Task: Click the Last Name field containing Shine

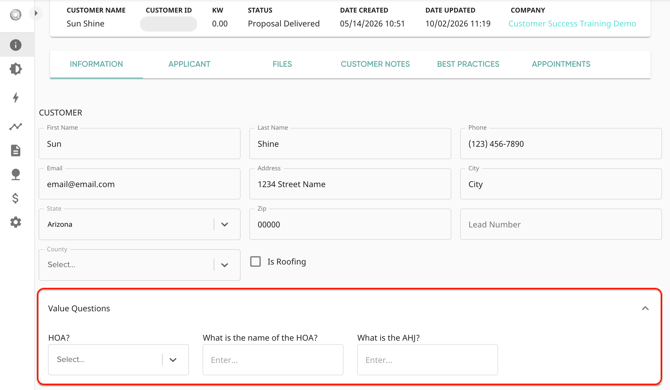Action: [350, 144]
